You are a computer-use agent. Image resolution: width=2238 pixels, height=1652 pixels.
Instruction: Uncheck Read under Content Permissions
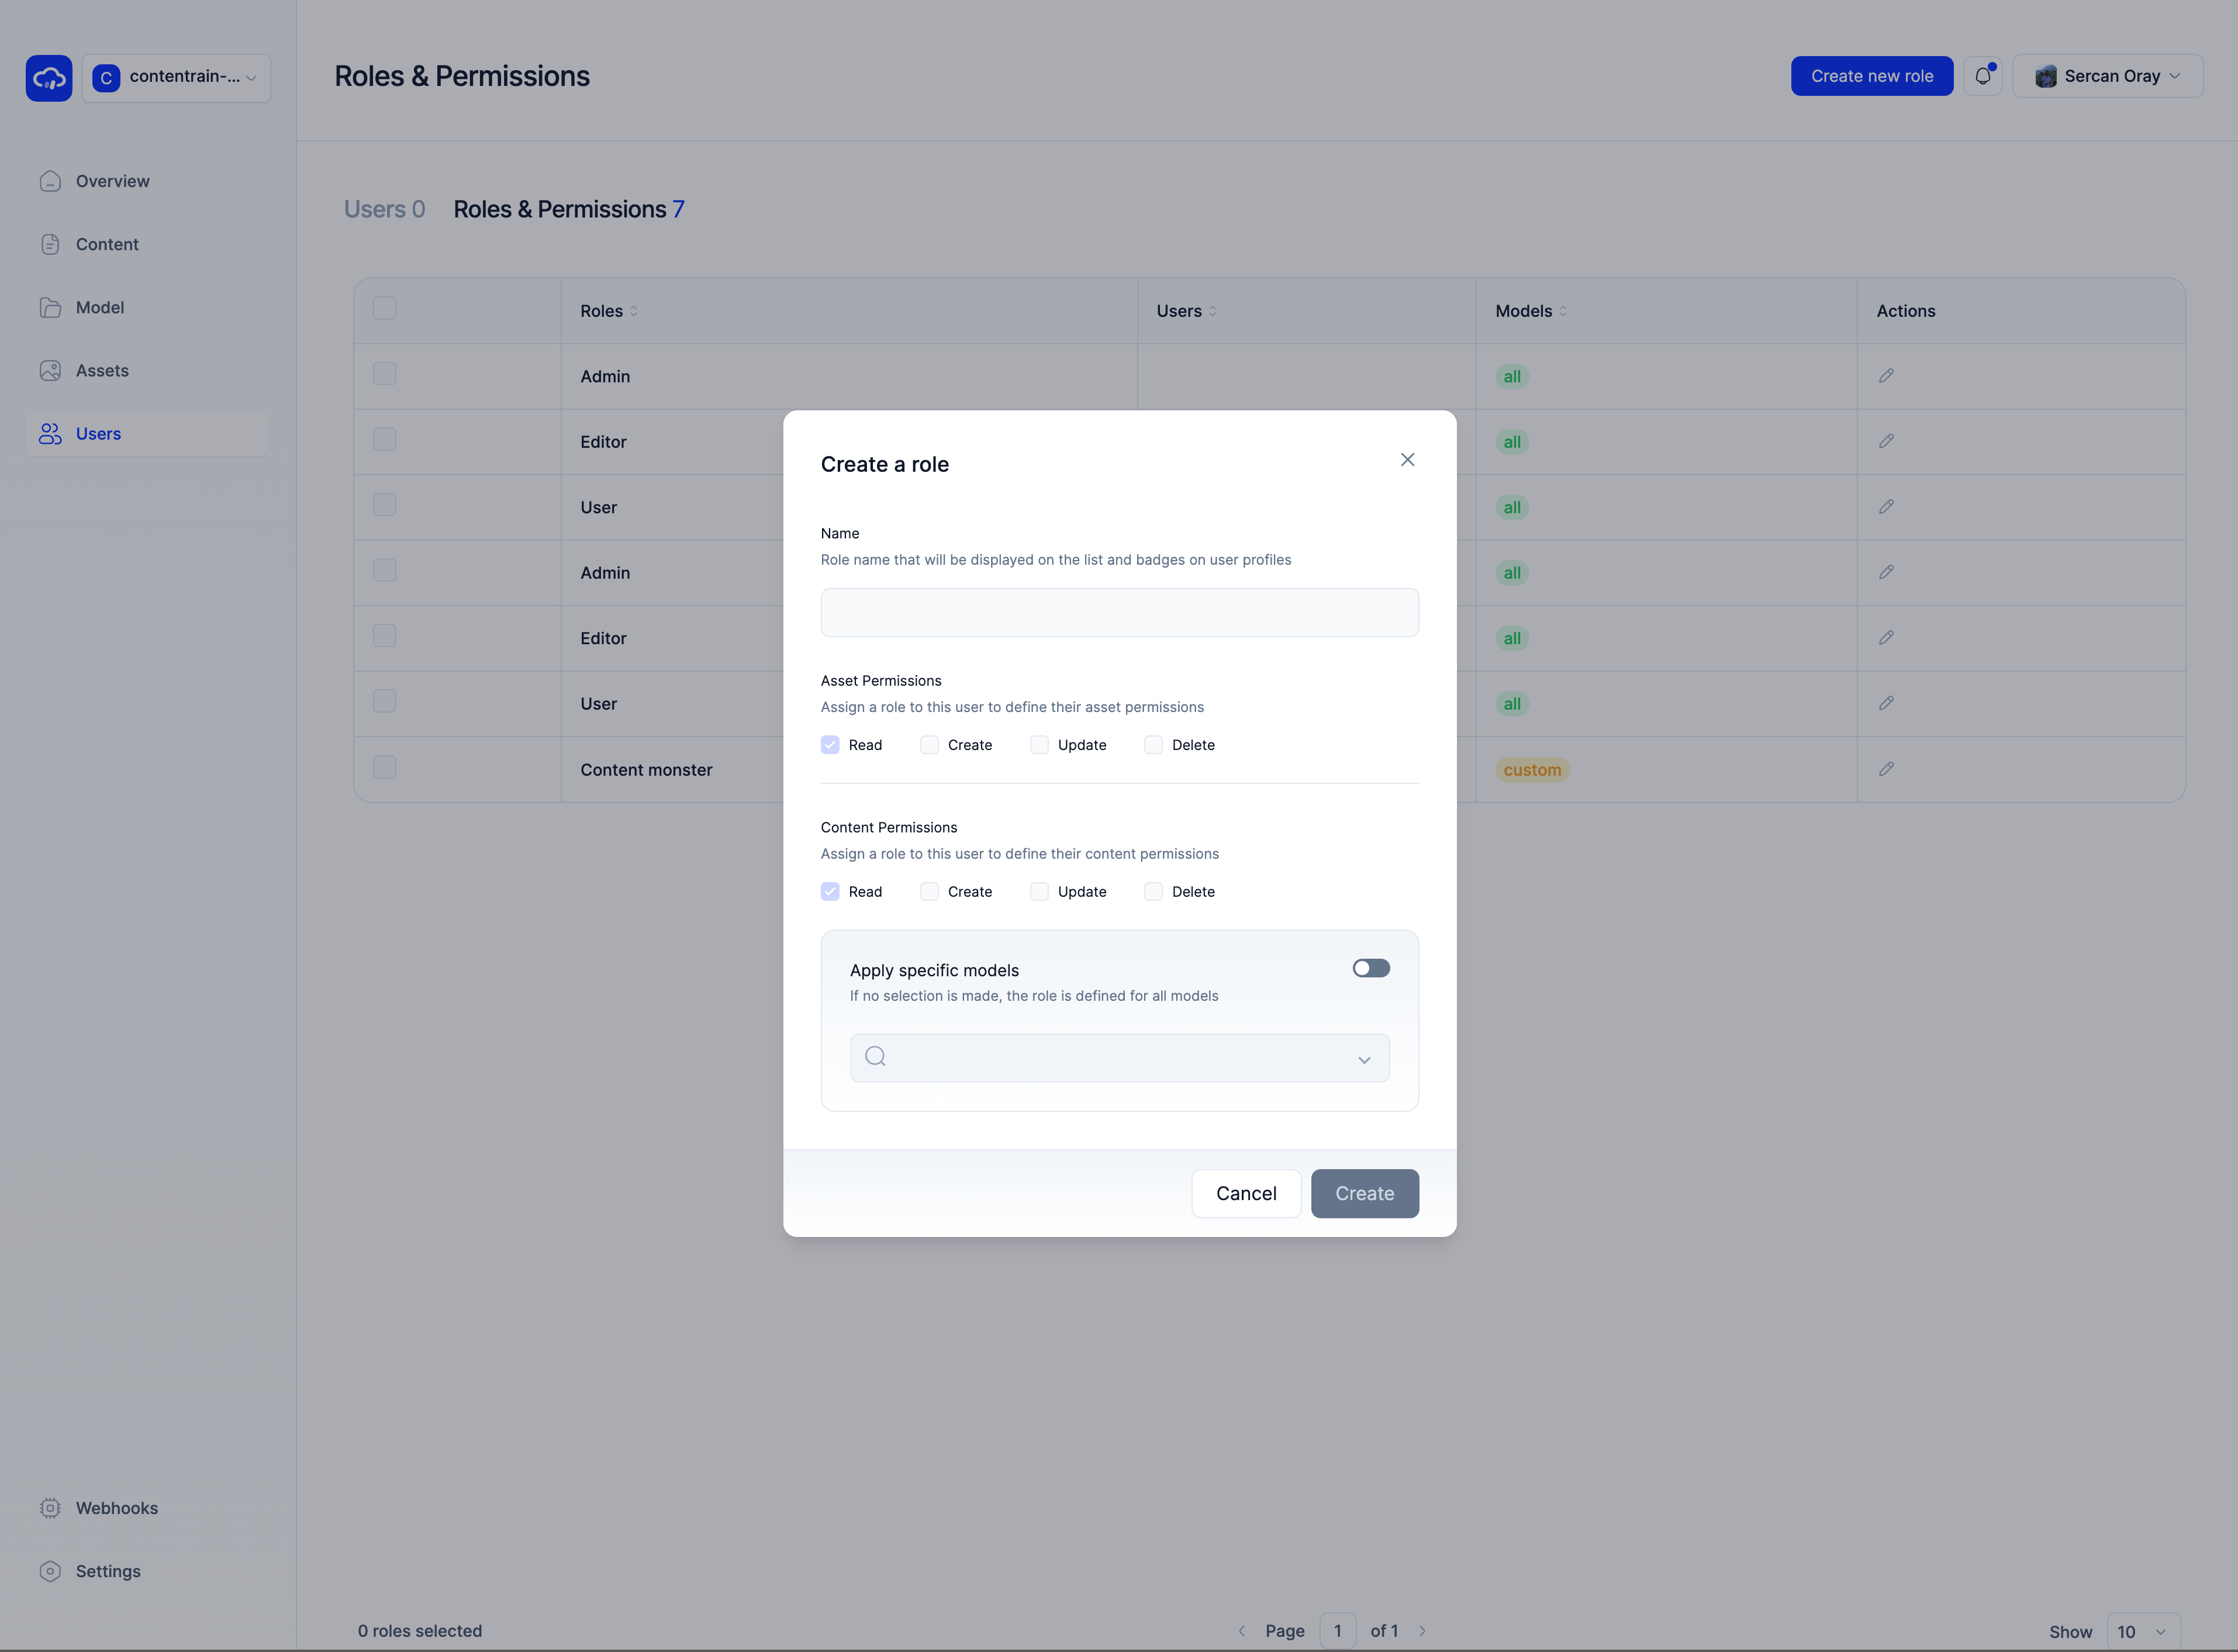(x=830, y=892)
